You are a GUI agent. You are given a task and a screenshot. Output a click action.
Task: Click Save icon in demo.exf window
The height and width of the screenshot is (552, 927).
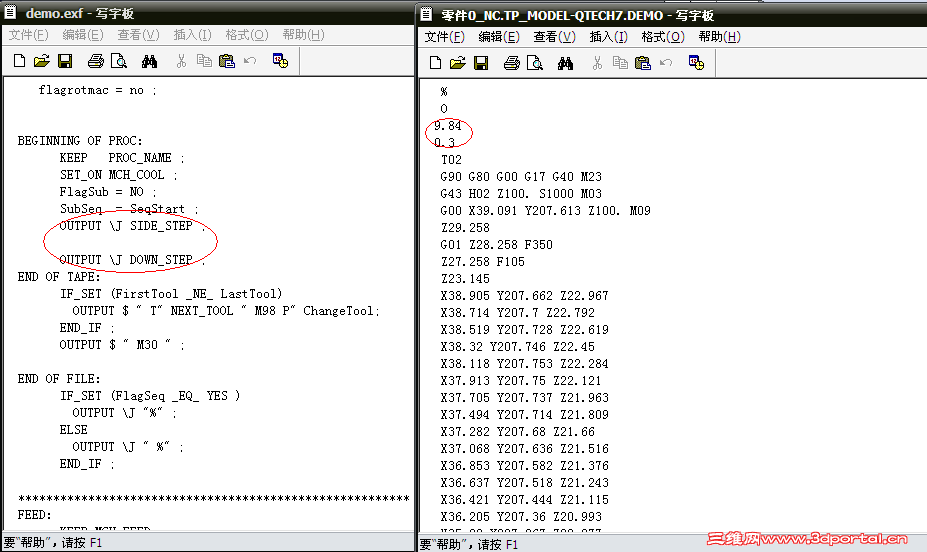coord(65,61)
